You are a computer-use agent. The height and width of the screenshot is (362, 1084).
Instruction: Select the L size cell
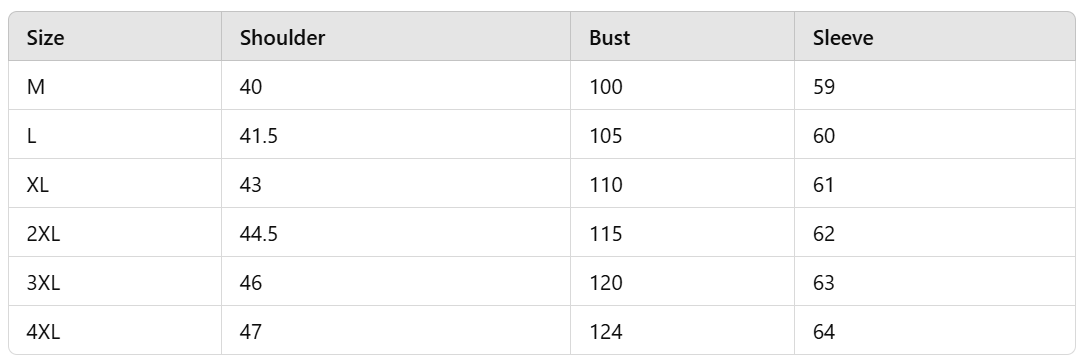(x=115, y=135)
